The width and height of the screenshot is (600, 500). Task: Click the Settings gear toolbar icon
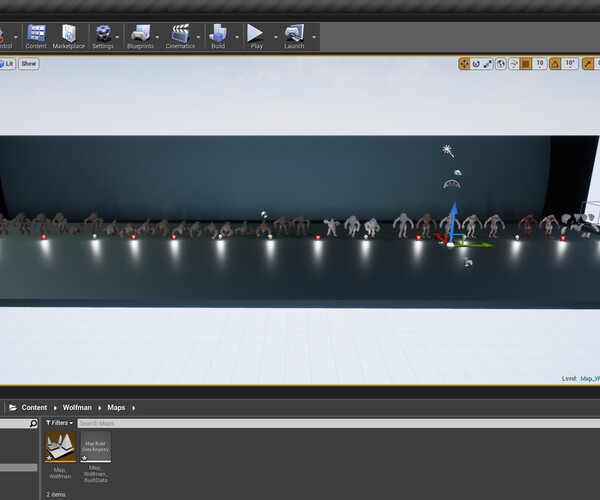(103, 37)
